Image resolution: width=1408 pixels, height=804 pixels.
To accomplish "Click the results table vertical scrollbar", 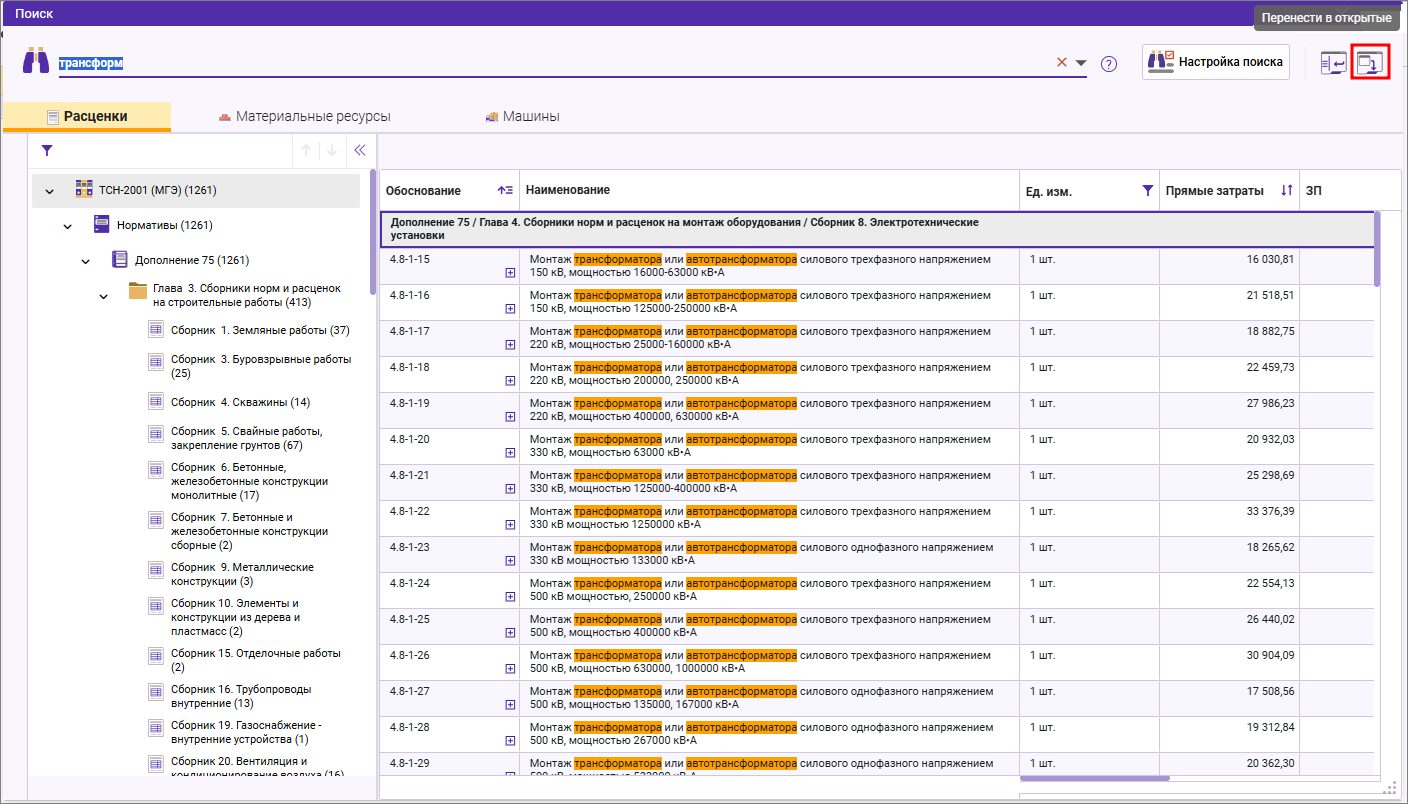I will point(1377,250).
